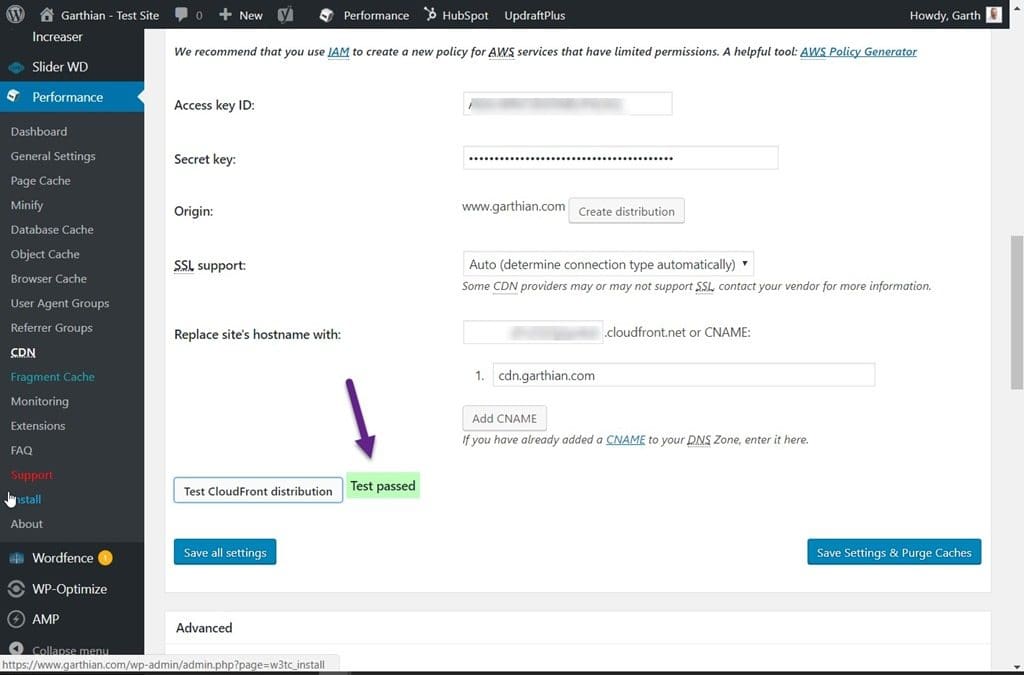The width and height of the screenshot is (1024, 675).
Task: Click the Collapse menu arrow icon
Action: pos(16,650)
